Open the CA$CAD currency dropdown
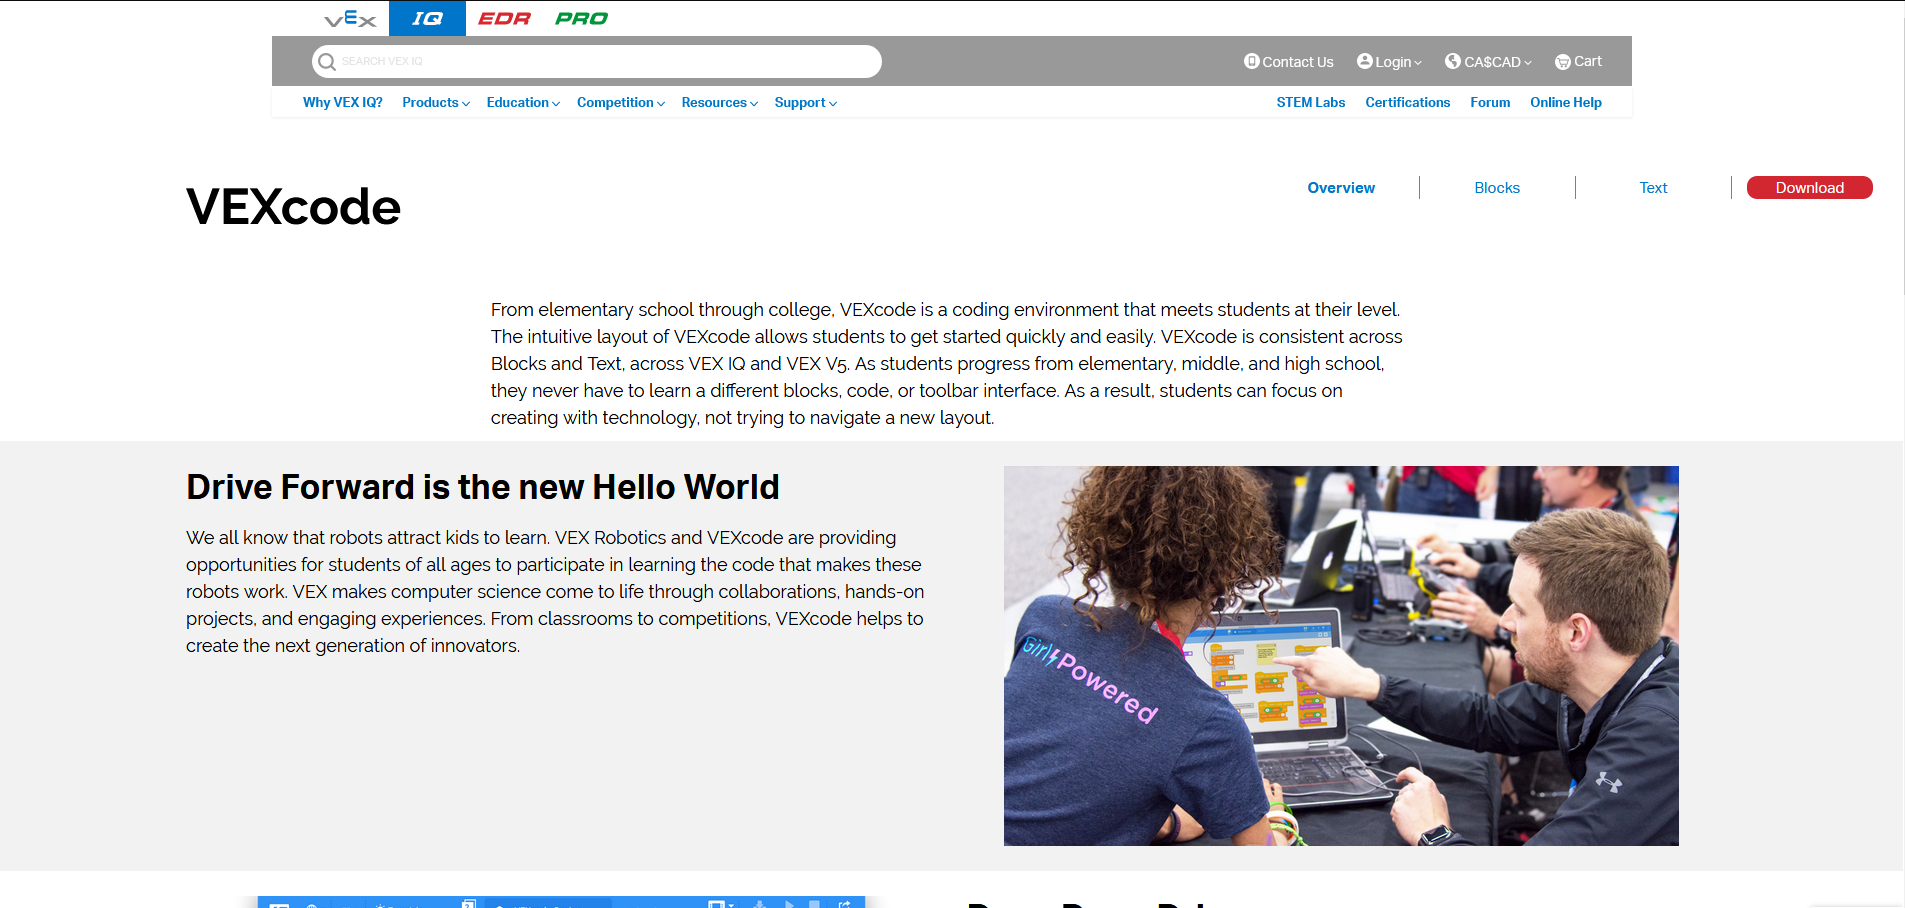Image resolution: width=1905 pixels, height=908 pixels. pos(1489,62)
